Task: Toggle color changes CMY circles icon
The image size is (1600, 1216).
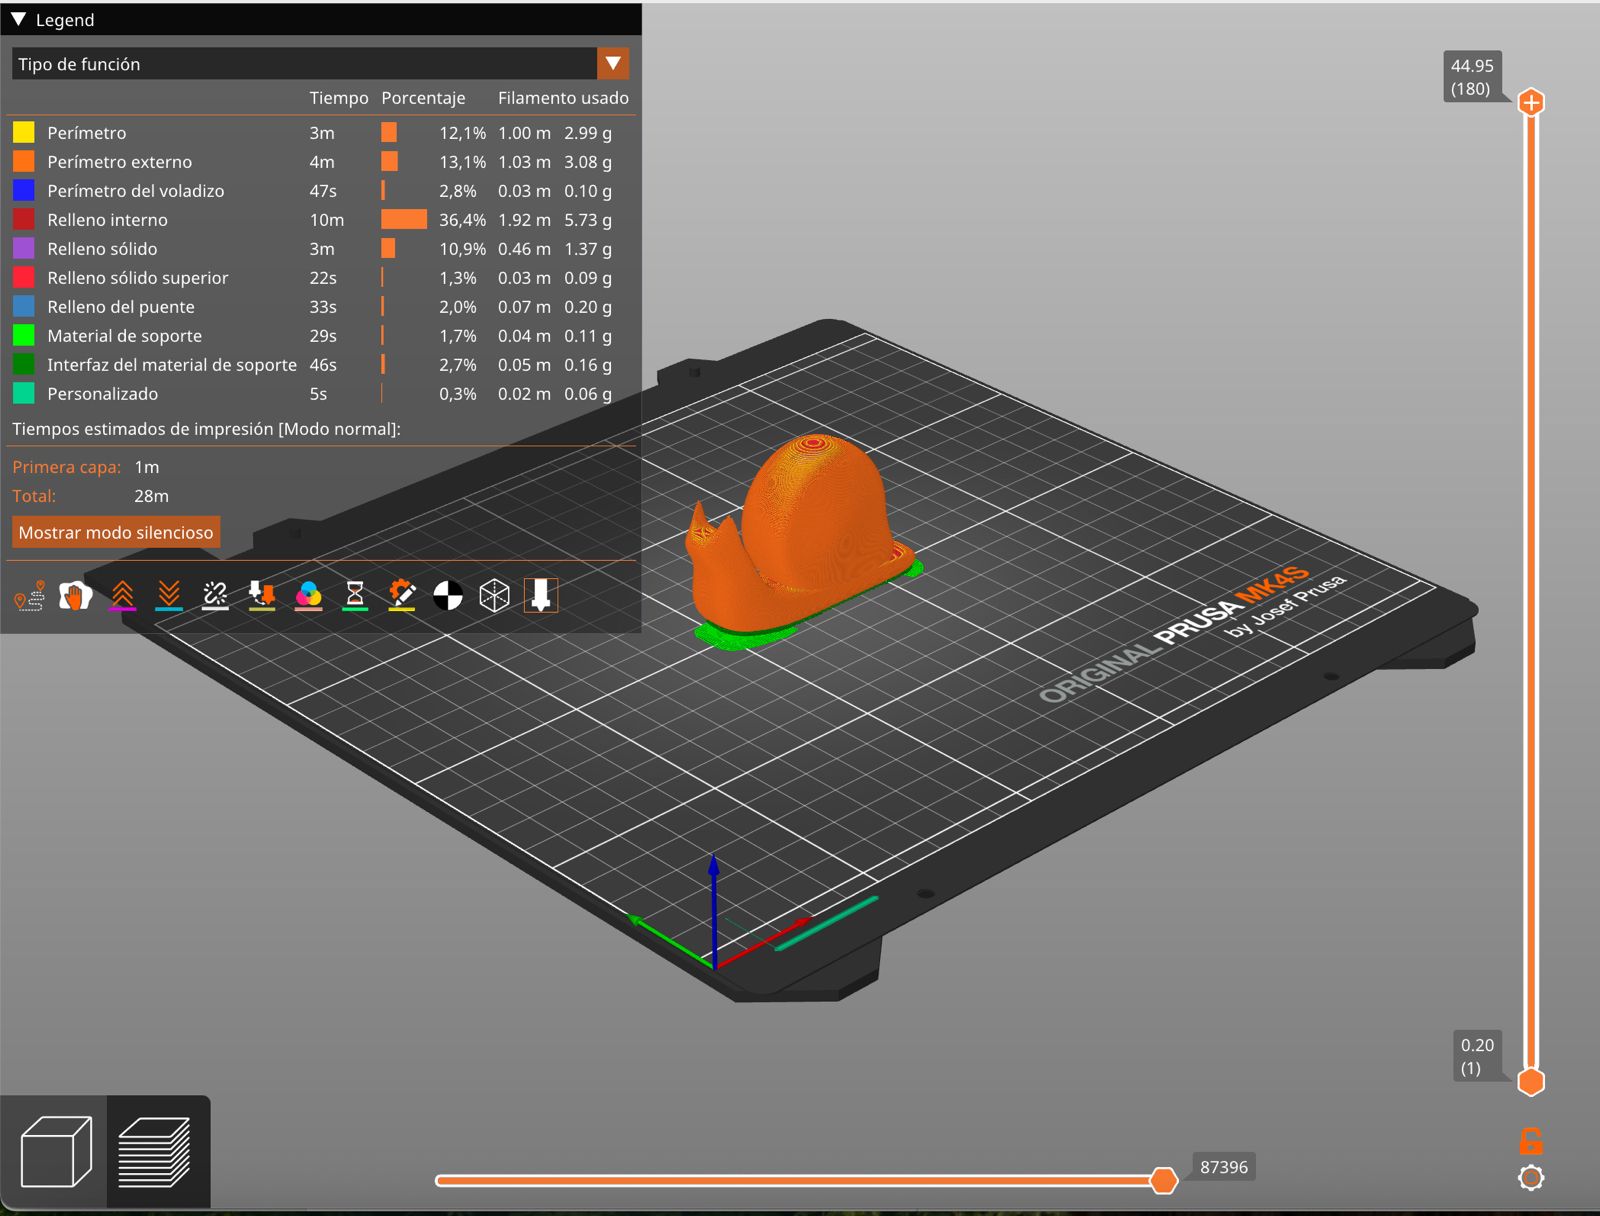Action: (x=309, y=596)
